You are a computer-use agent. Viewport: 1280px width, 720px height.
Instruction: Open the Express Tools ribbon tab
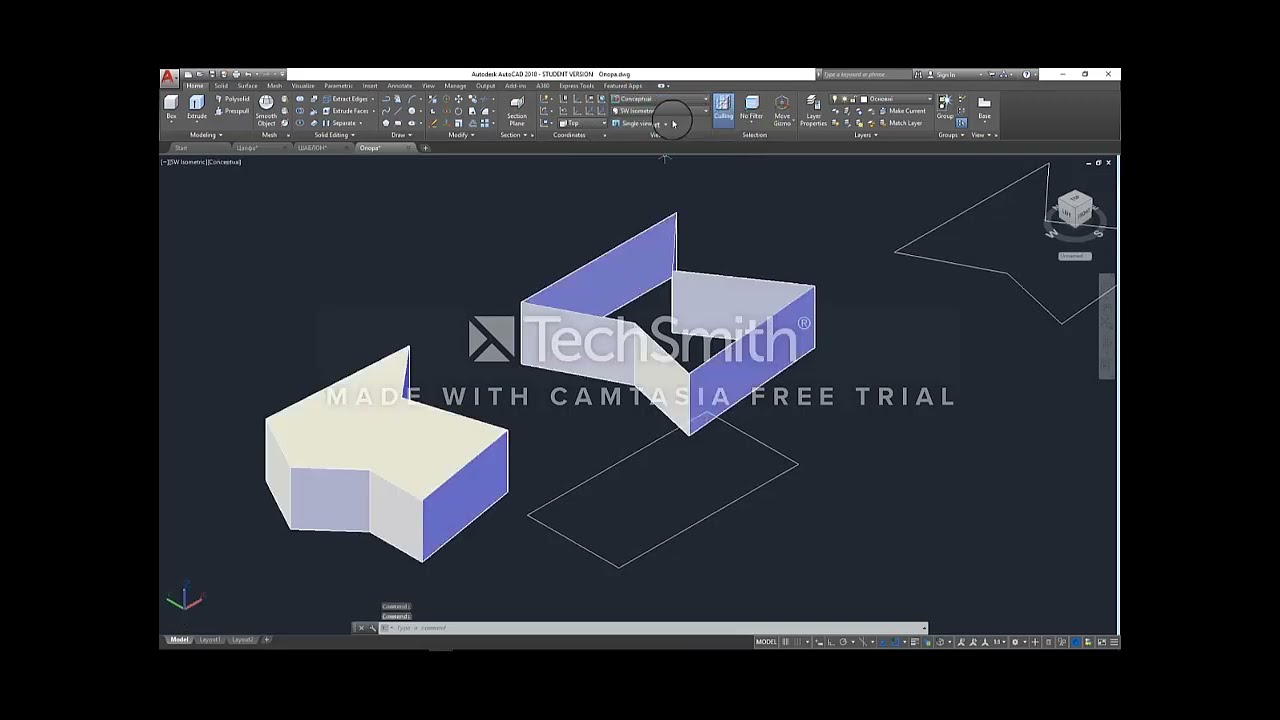click(576, 86)
